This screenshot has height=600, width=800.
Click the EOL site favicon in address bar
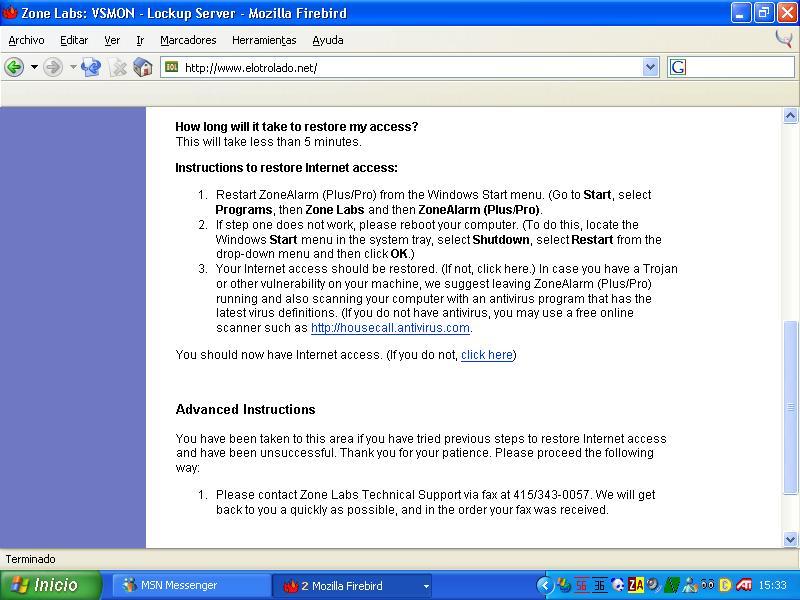click(171, 67)
